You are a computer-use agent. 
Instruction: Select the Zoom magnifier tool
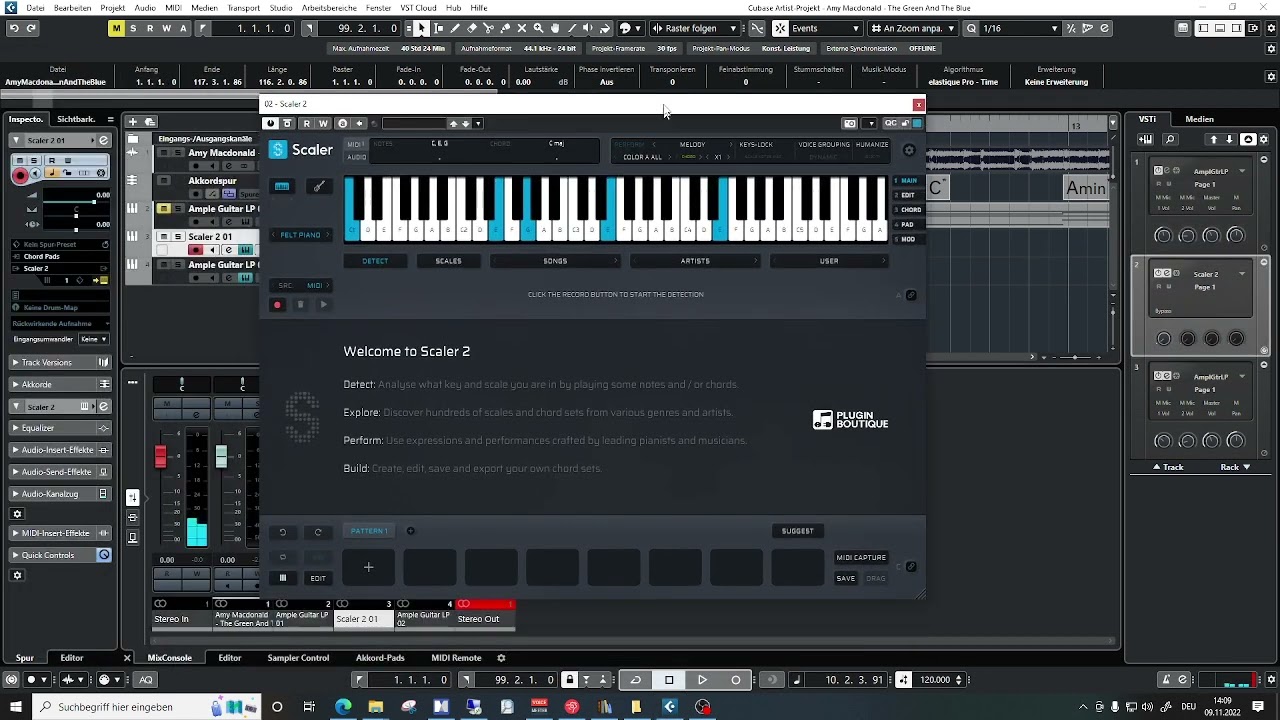pos(538,28)
